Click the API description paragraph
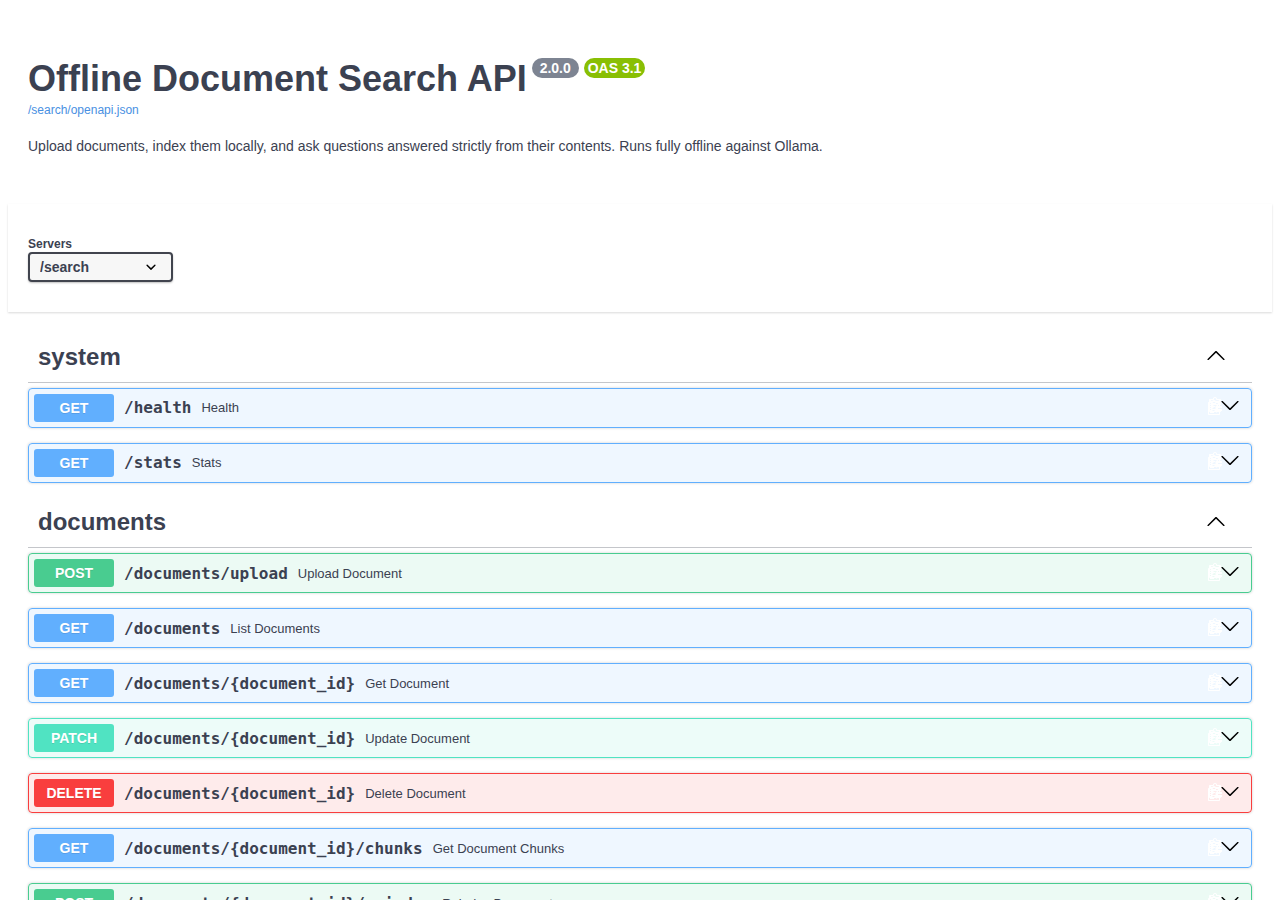 [x=425, y=146]
